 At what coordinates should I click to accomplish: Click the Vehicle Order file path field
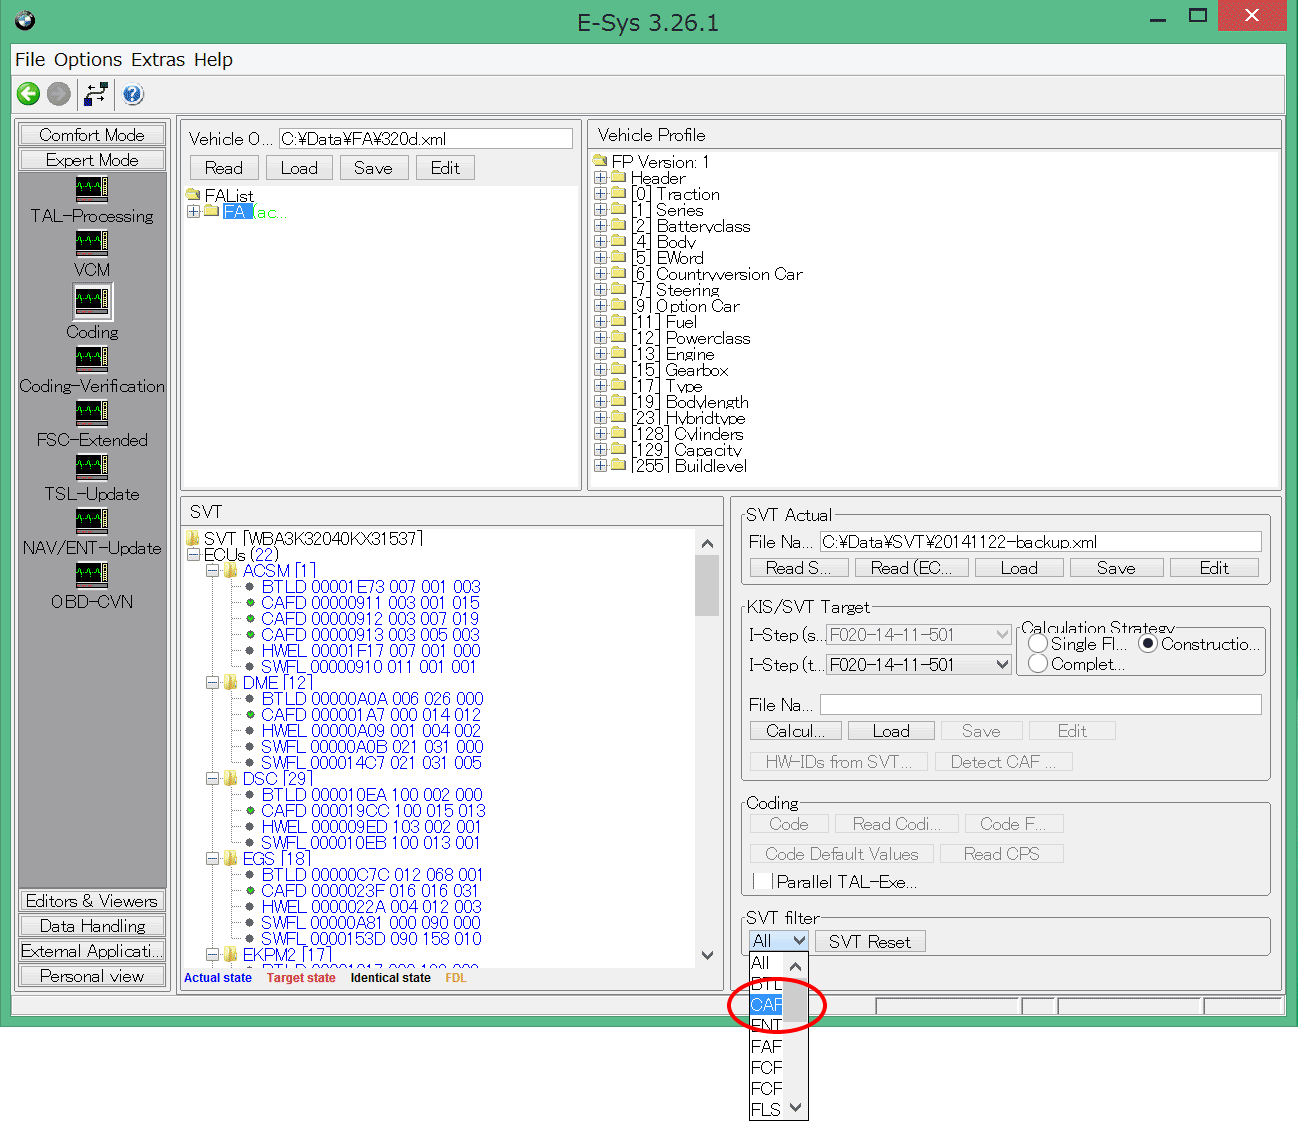tap(426, 138)
